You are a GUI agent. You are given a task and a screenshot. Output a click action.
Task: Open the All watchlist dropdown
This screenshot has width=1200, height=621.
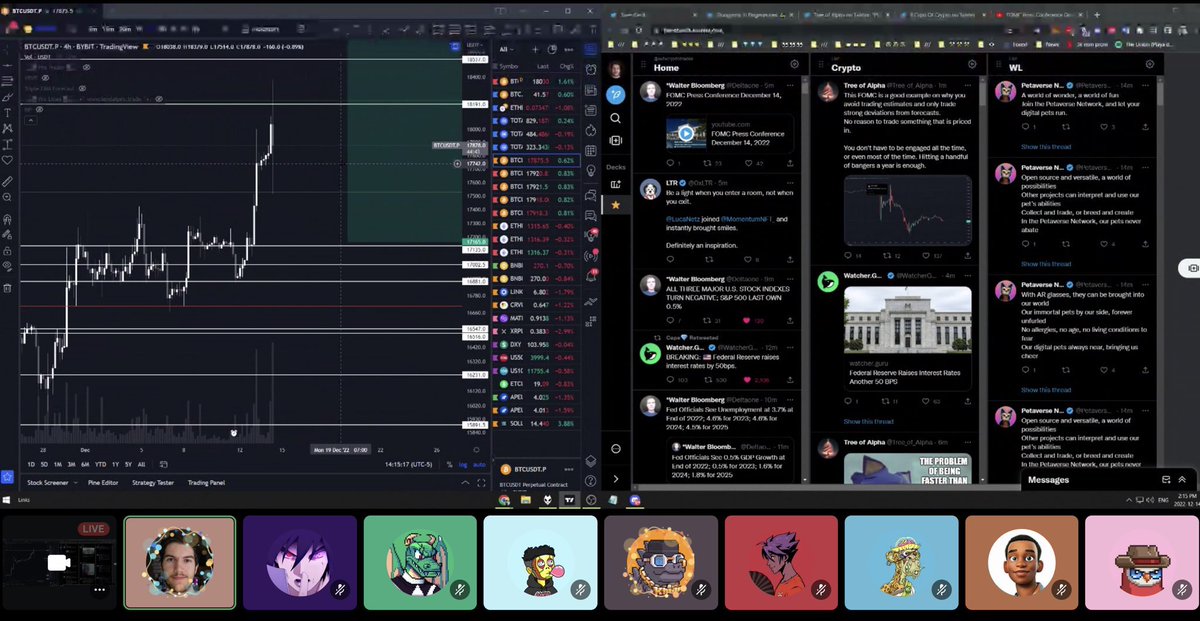[508, 49]
